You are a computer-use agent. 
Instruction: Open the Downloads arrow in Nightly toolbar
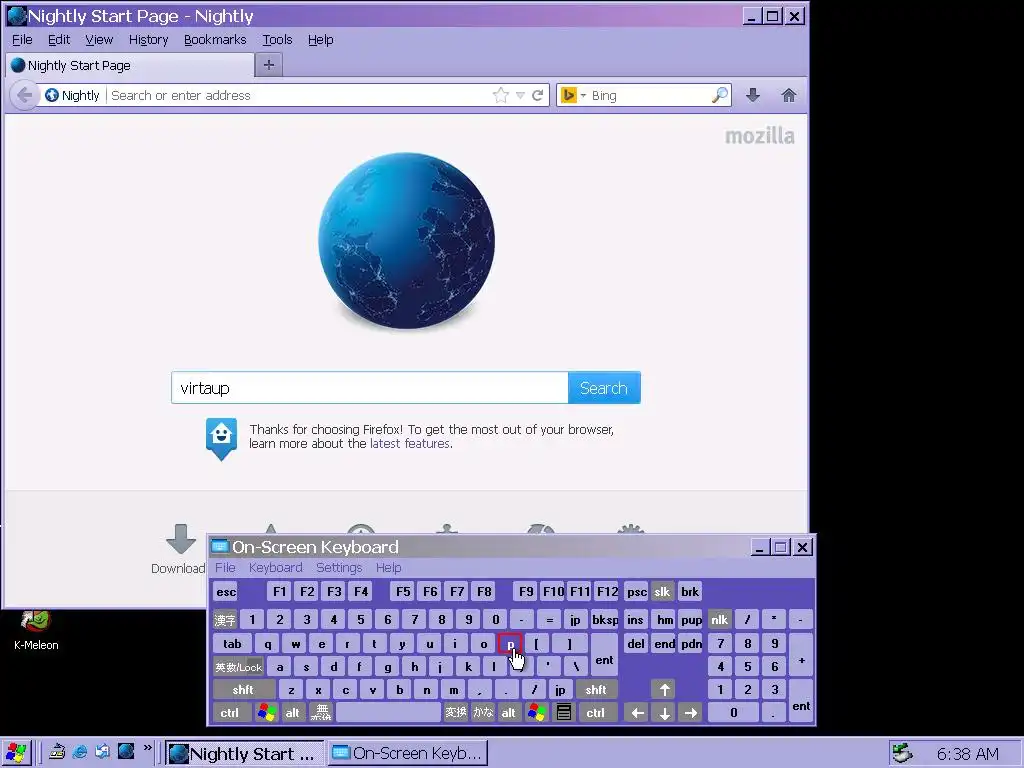[753, 95]
